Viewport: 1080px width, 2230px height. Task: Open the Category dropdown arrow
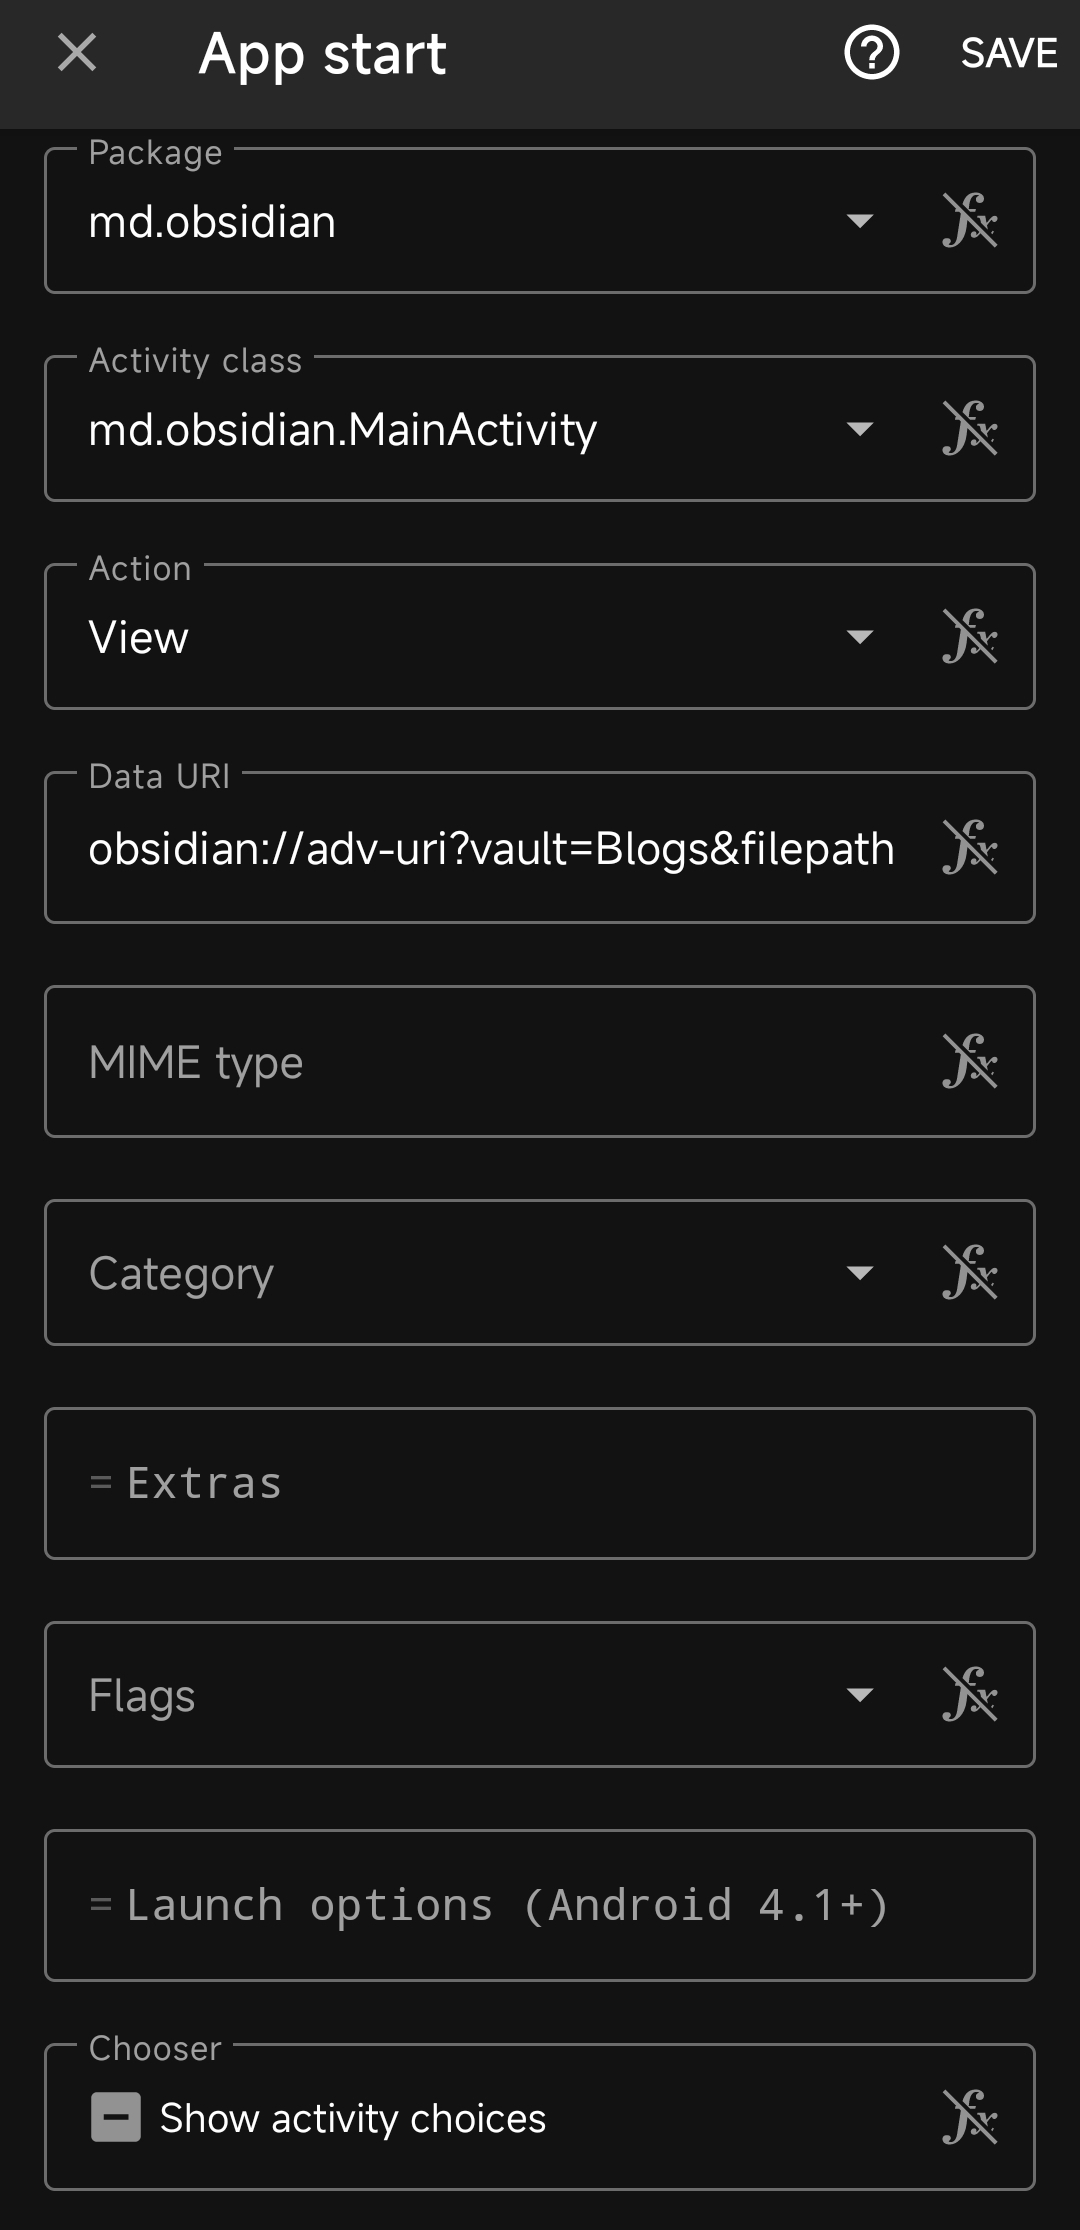click(859, 1273)
